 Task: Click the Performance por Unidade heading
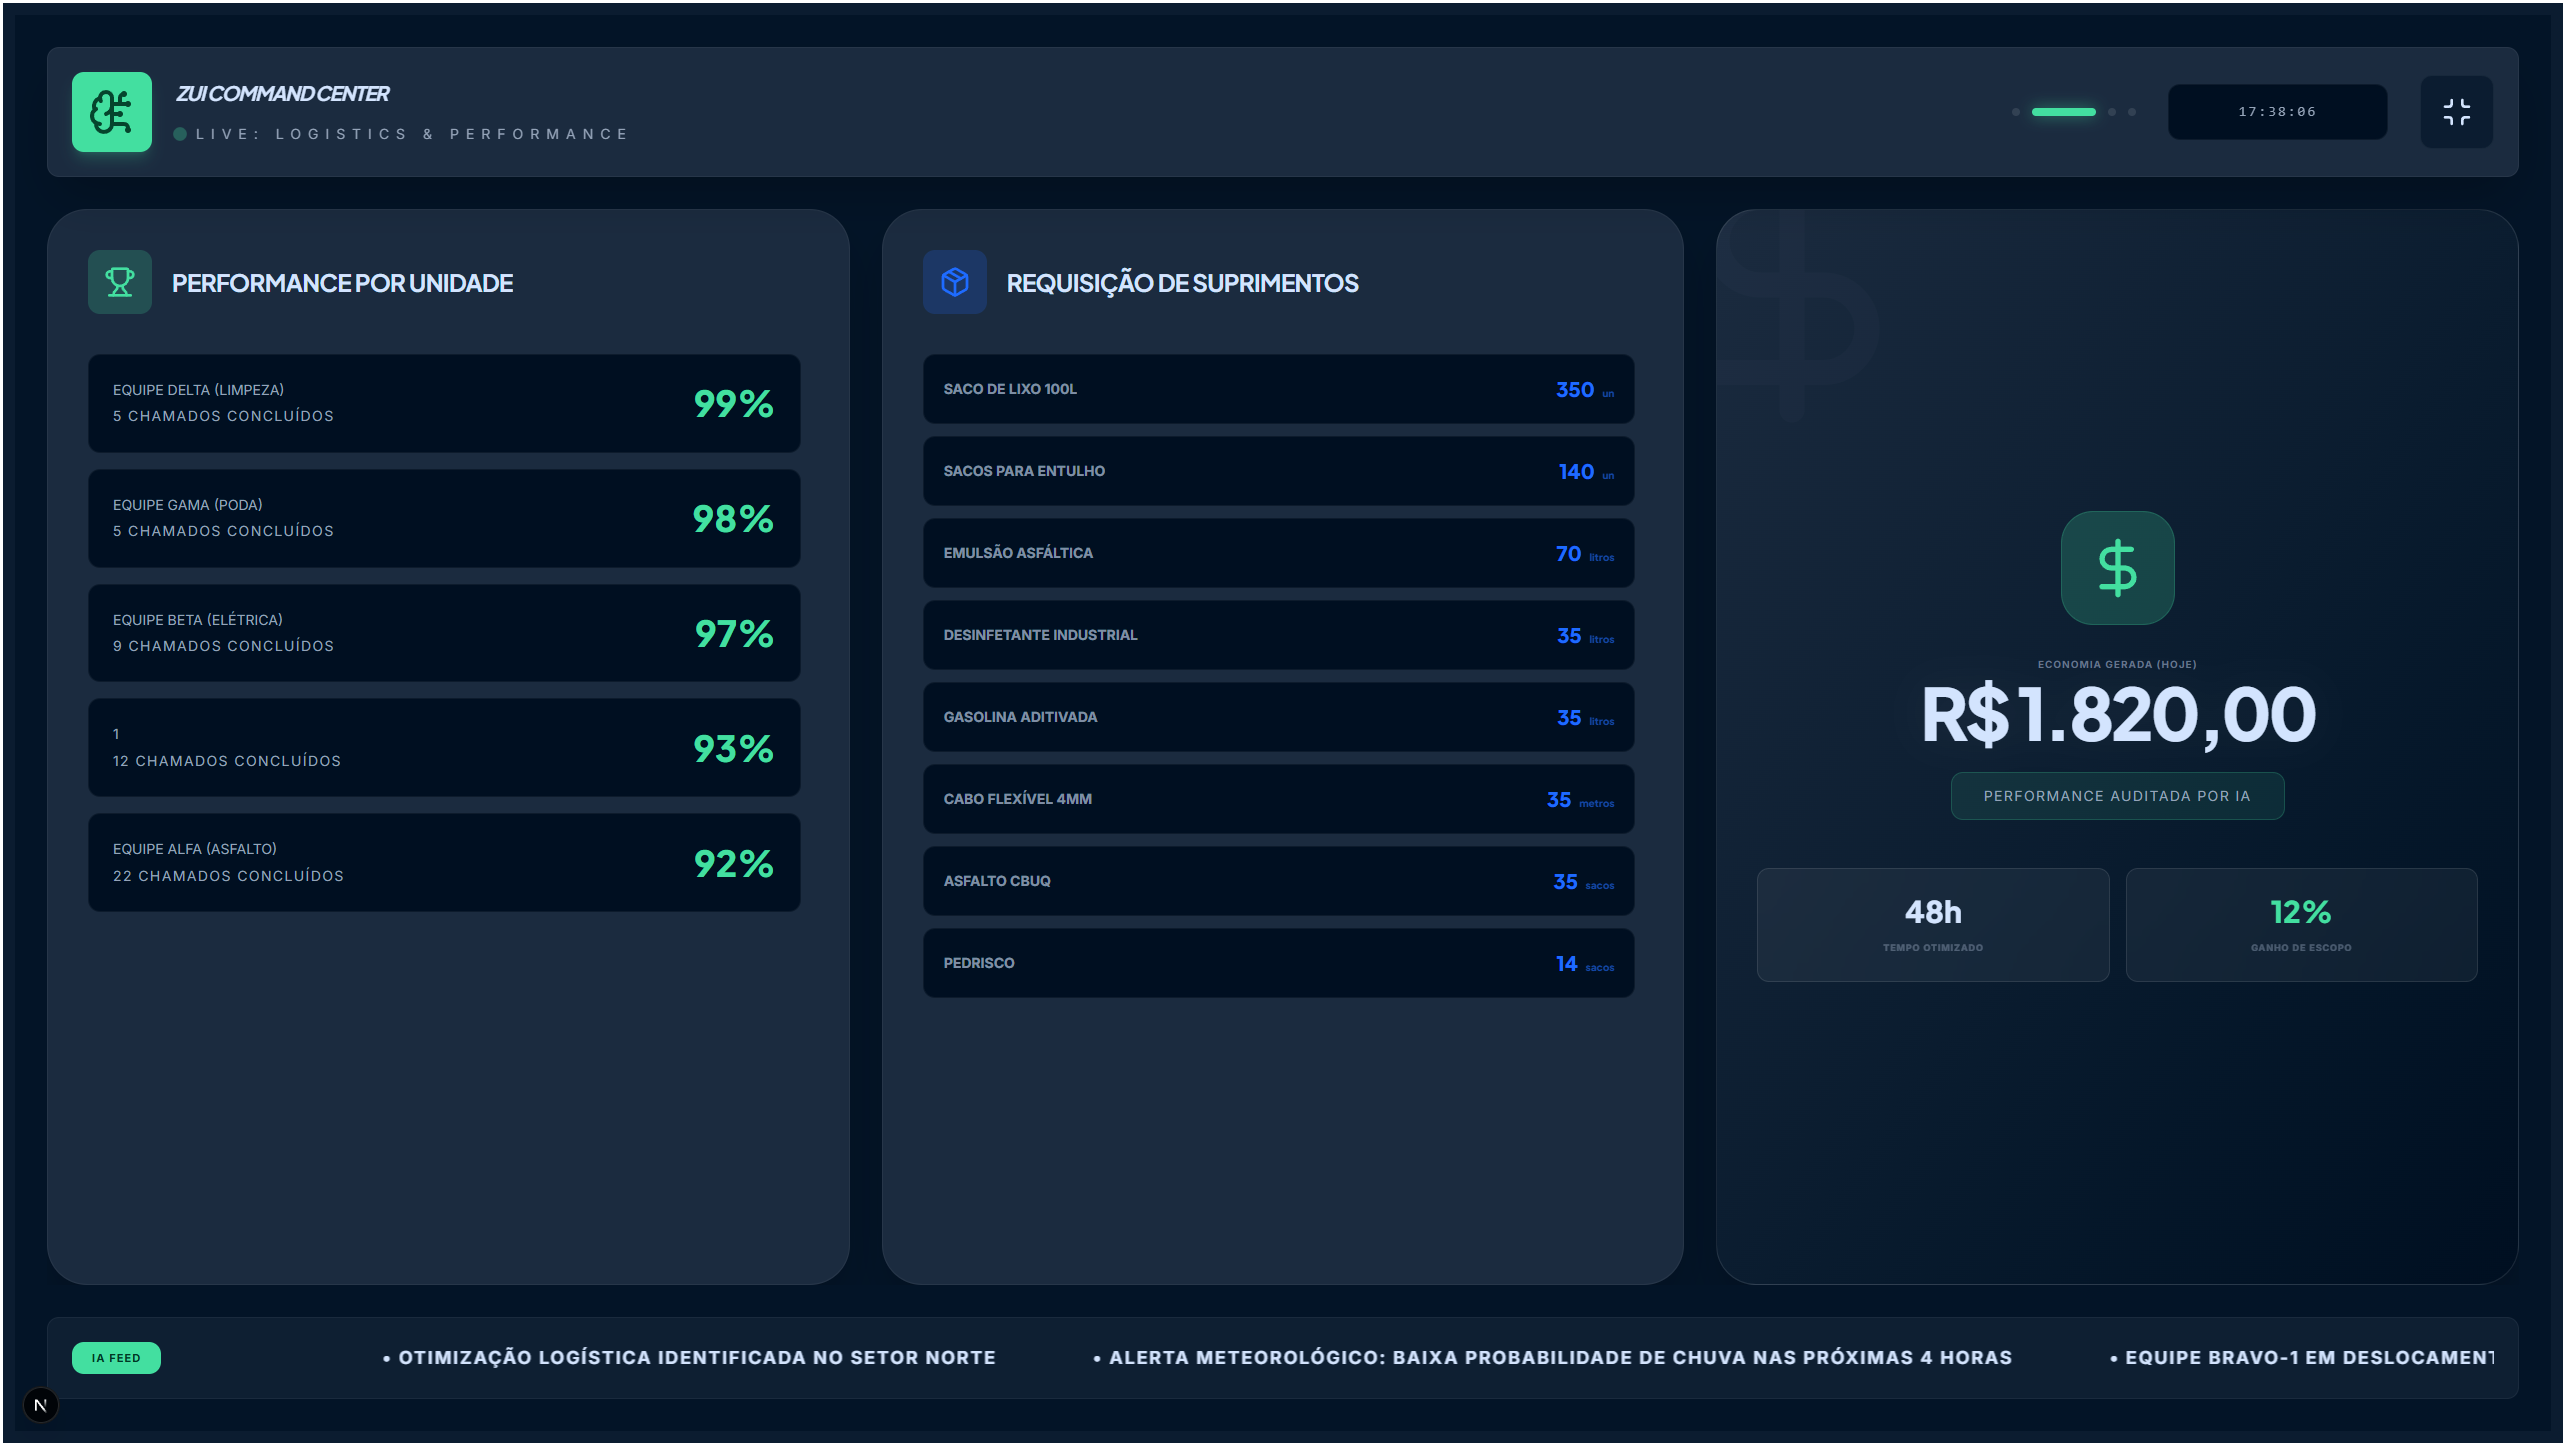click(342, 283)
